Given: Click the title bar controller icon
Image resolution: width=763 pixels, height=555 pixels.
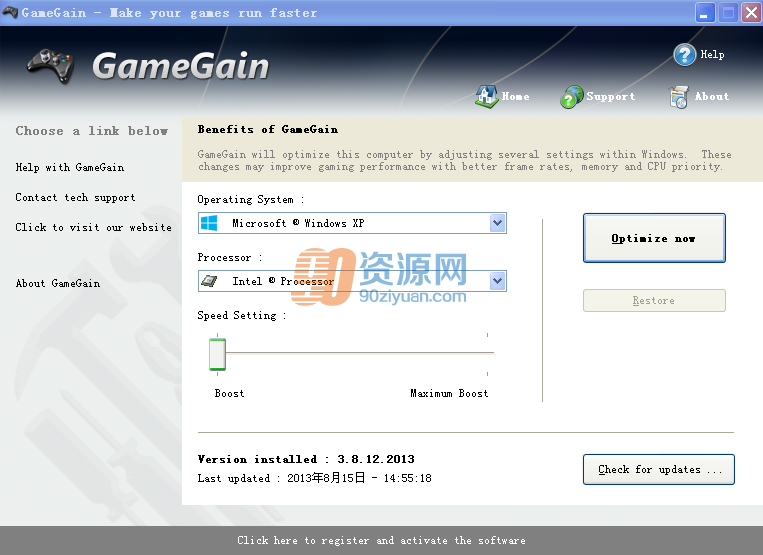Looking at the screenshot, I should tap(10, 12).
